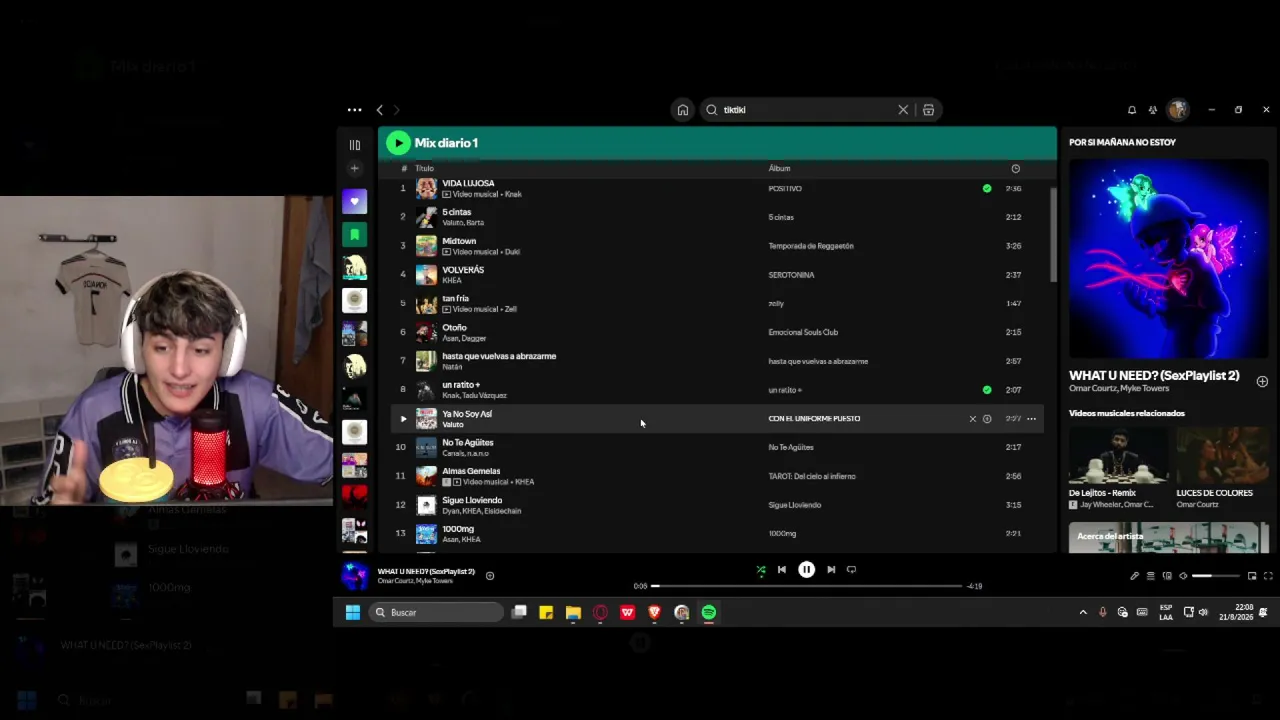This screenshot has width=1280, height=720.
Task: Add WHAT U NEED? to library from side panel
Action: pos(1262,381)
